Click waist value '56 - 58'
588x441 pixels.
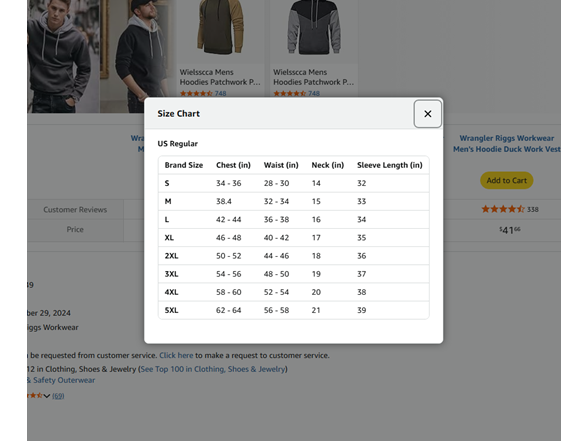[276, 310]
